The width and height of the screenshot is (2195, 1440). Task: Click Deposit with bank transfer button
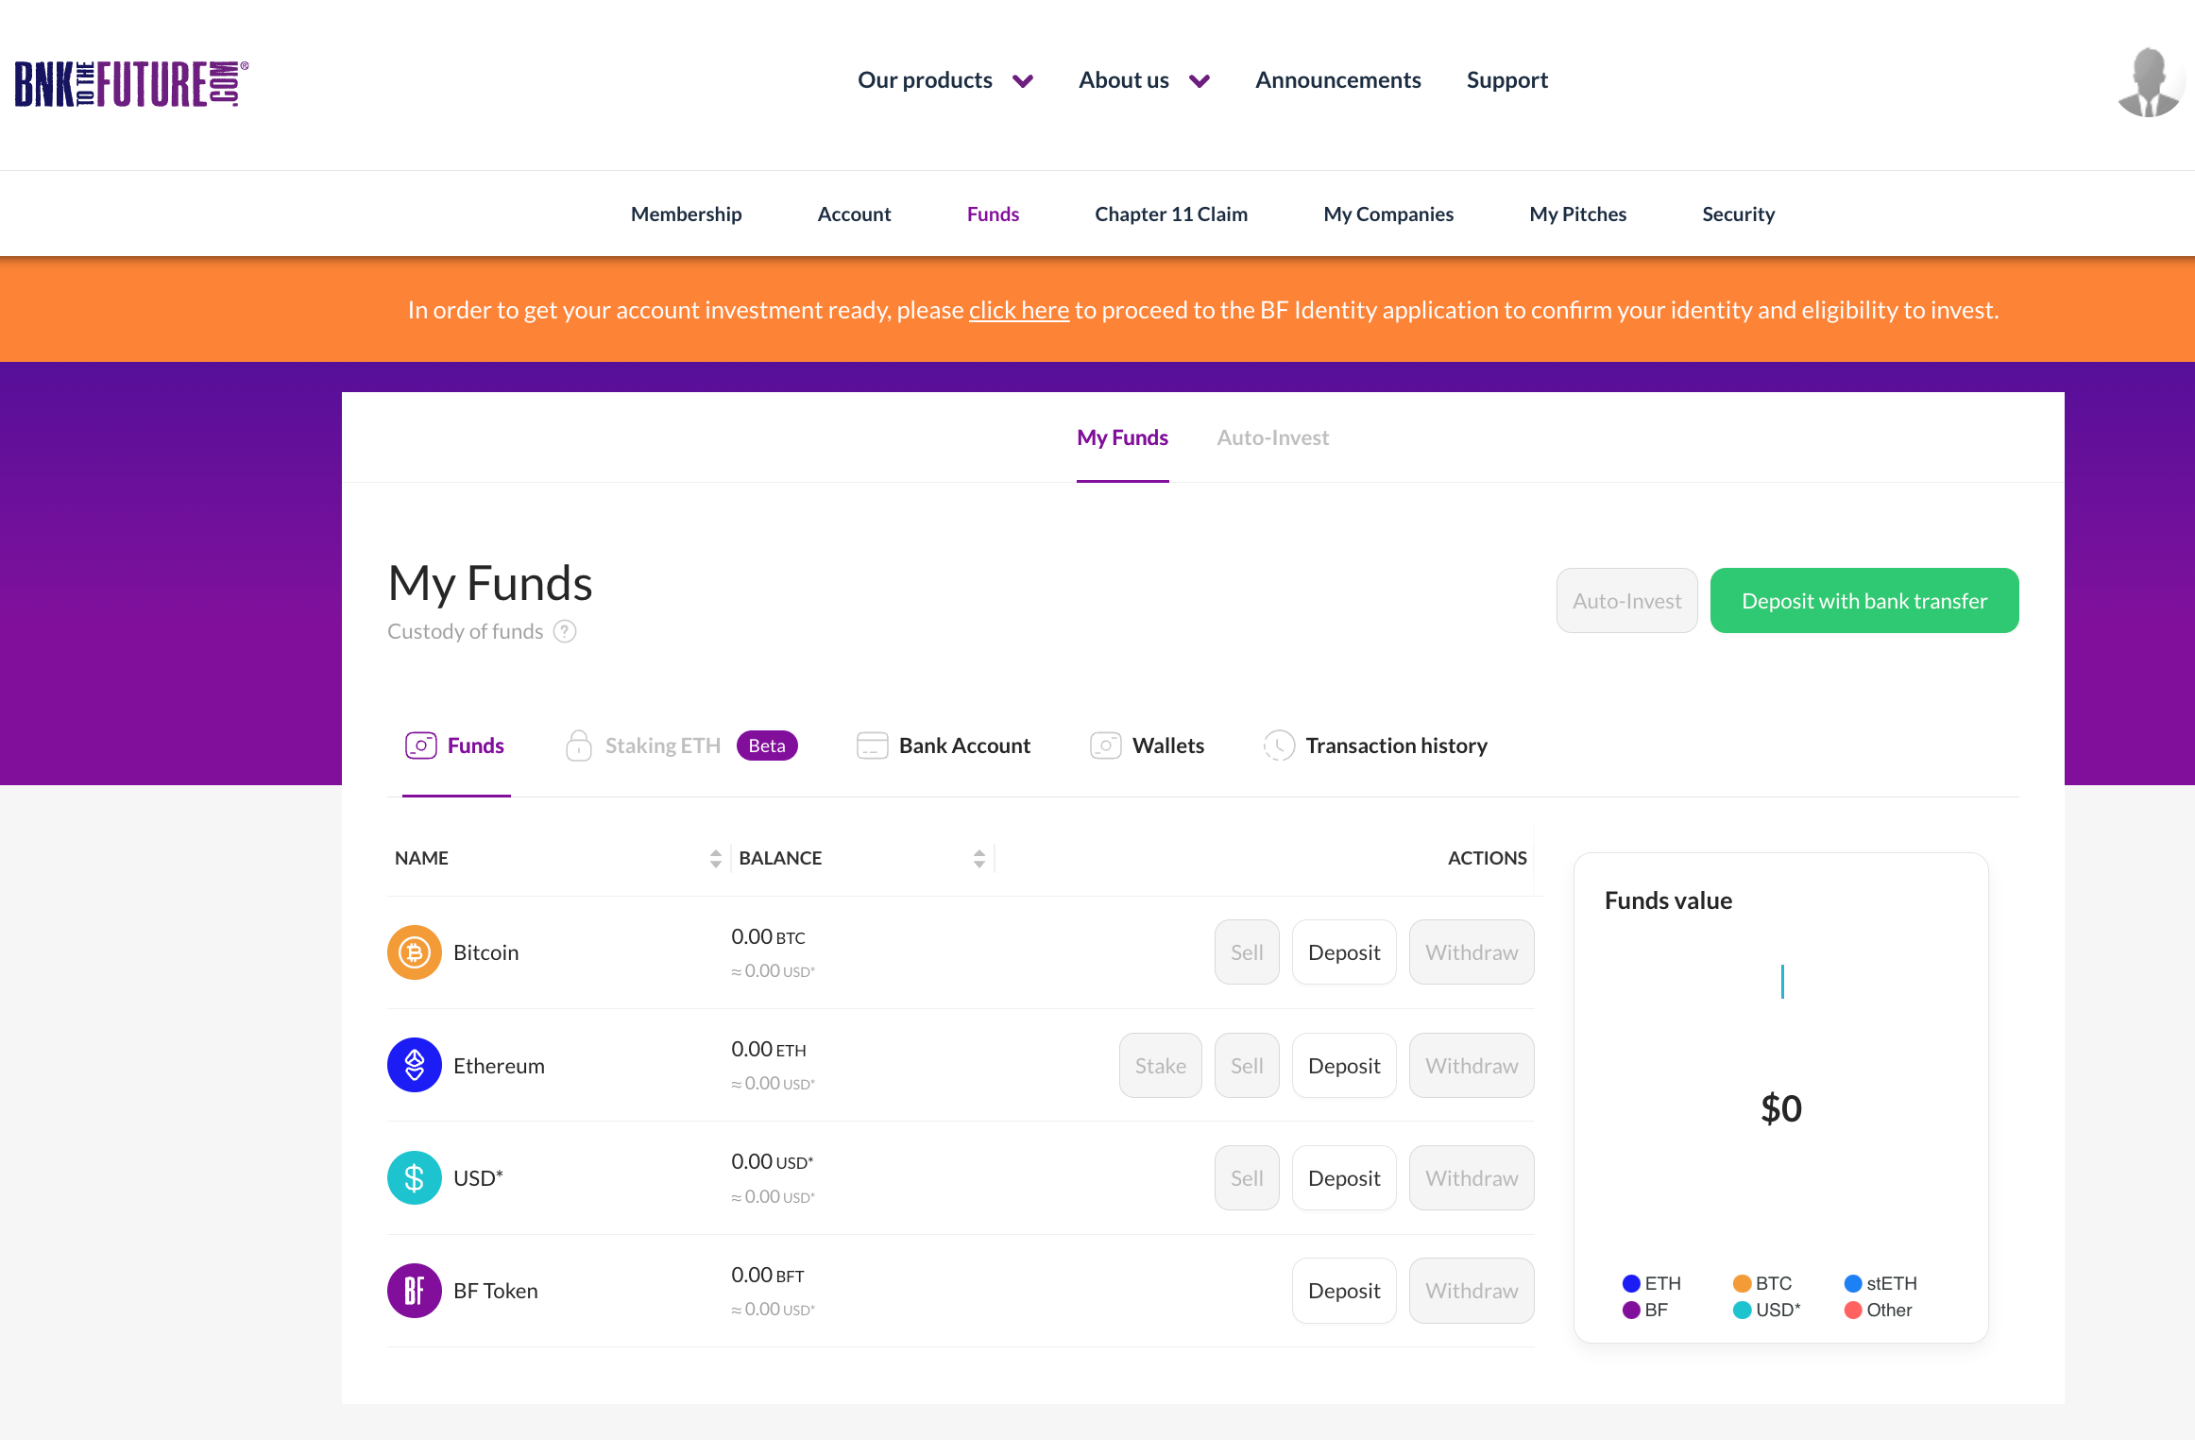click(1863, 601)
